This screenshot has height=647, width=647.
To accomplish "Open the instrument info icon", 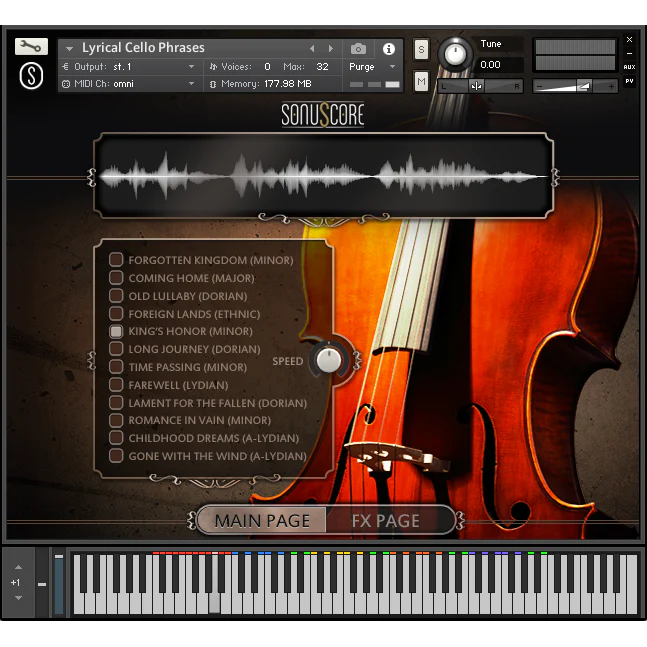I will [389, 48].
